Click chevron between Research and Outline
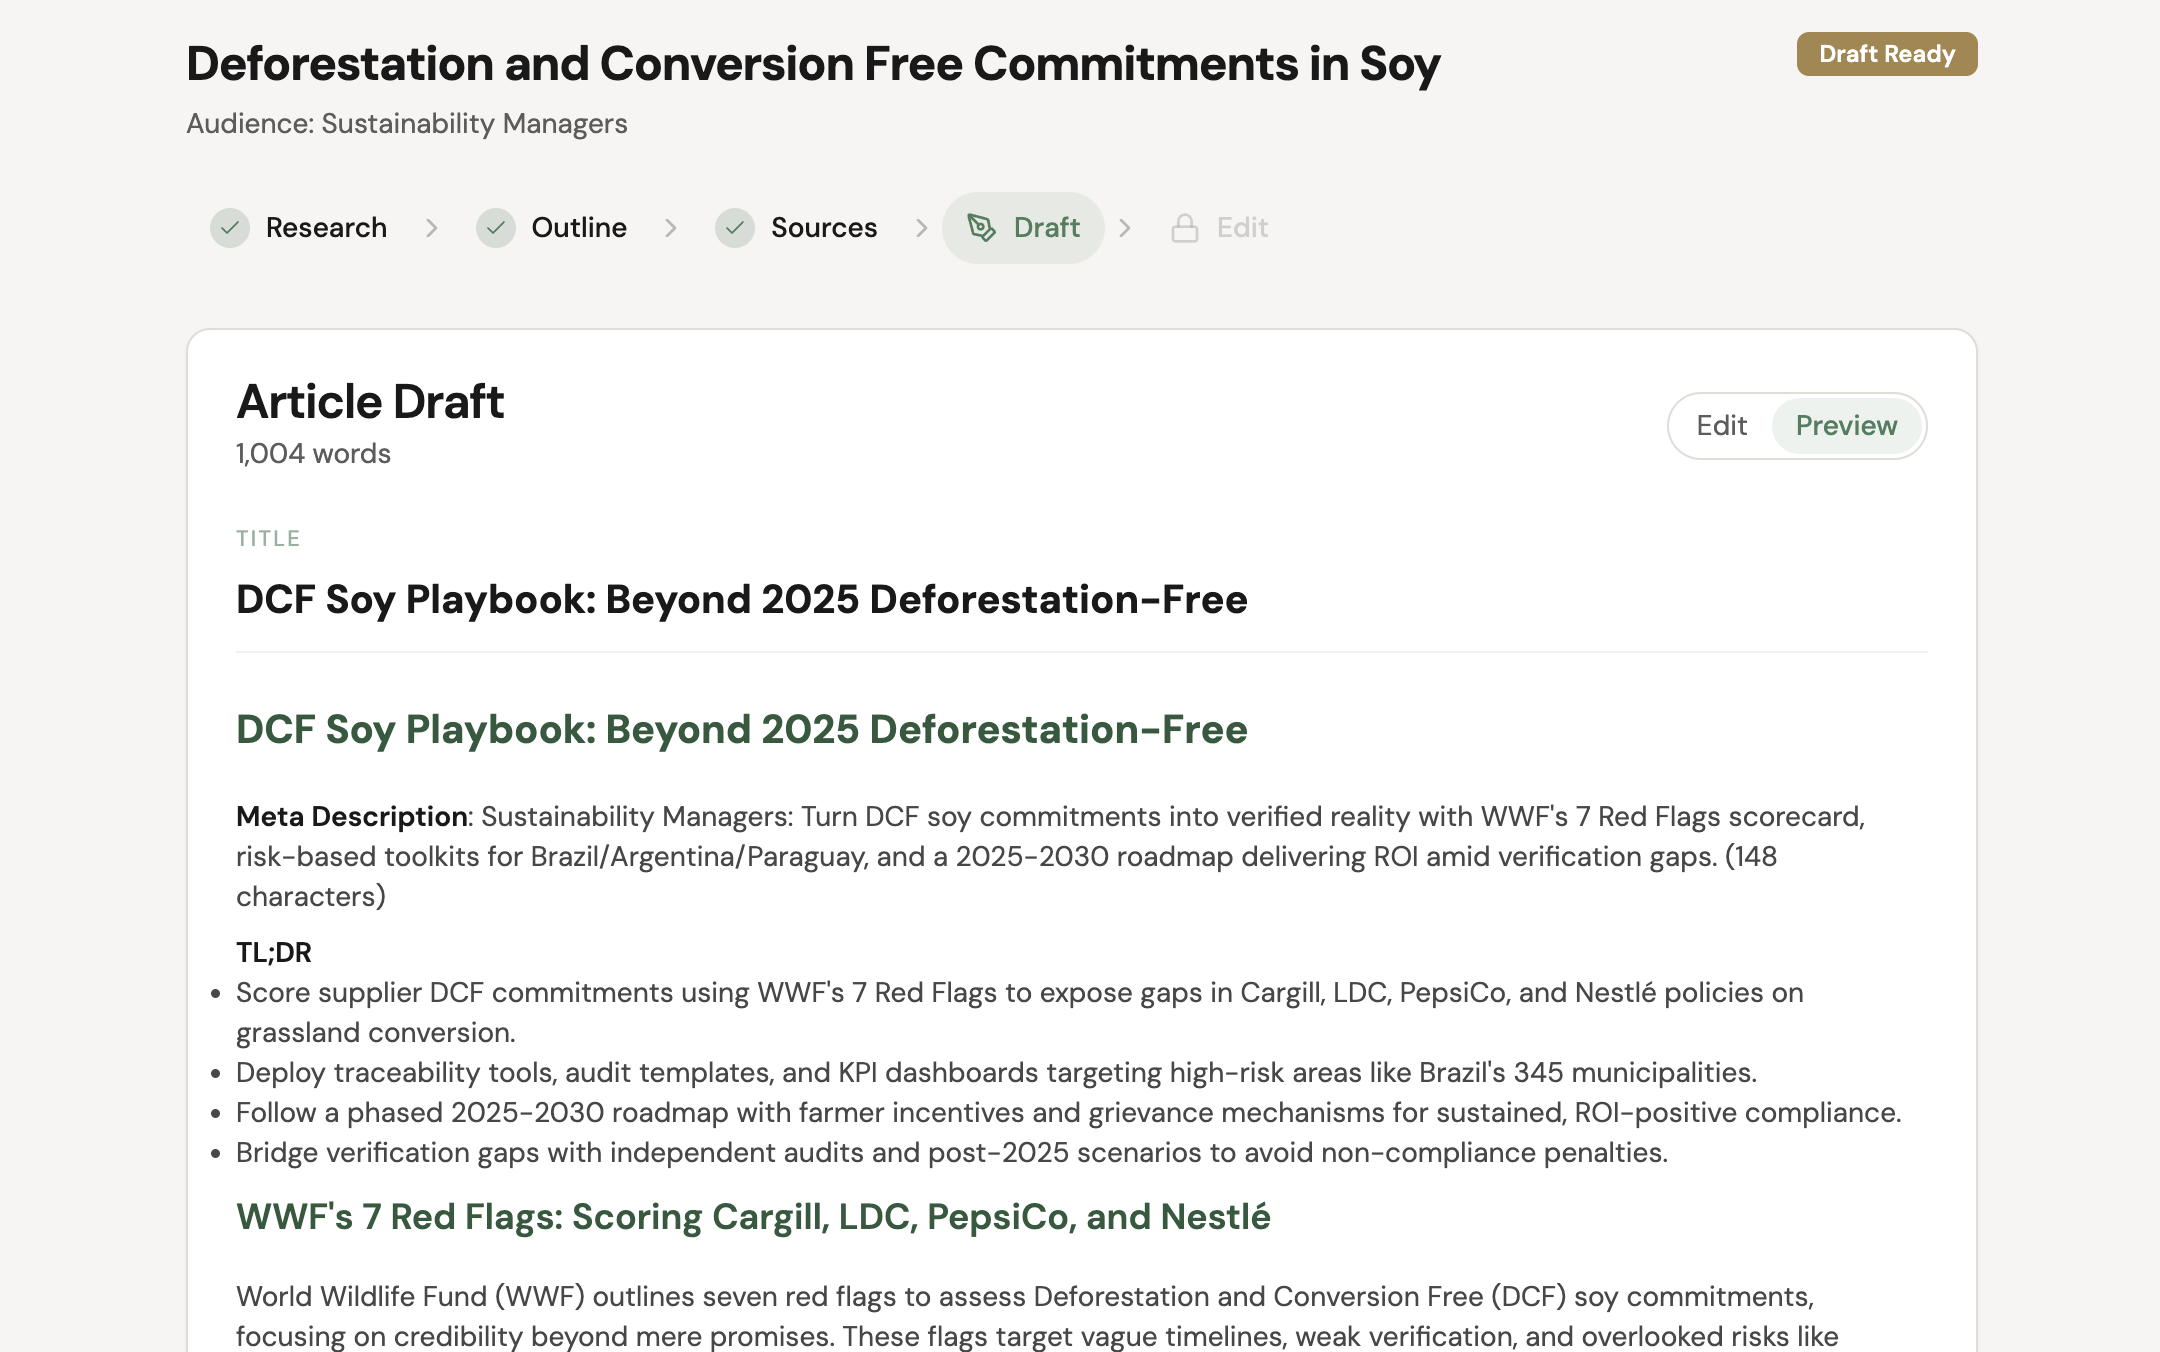Image resolution: width=2160 pixels, height=1352 pixels. pyautogui.click(x=432, y=228)
